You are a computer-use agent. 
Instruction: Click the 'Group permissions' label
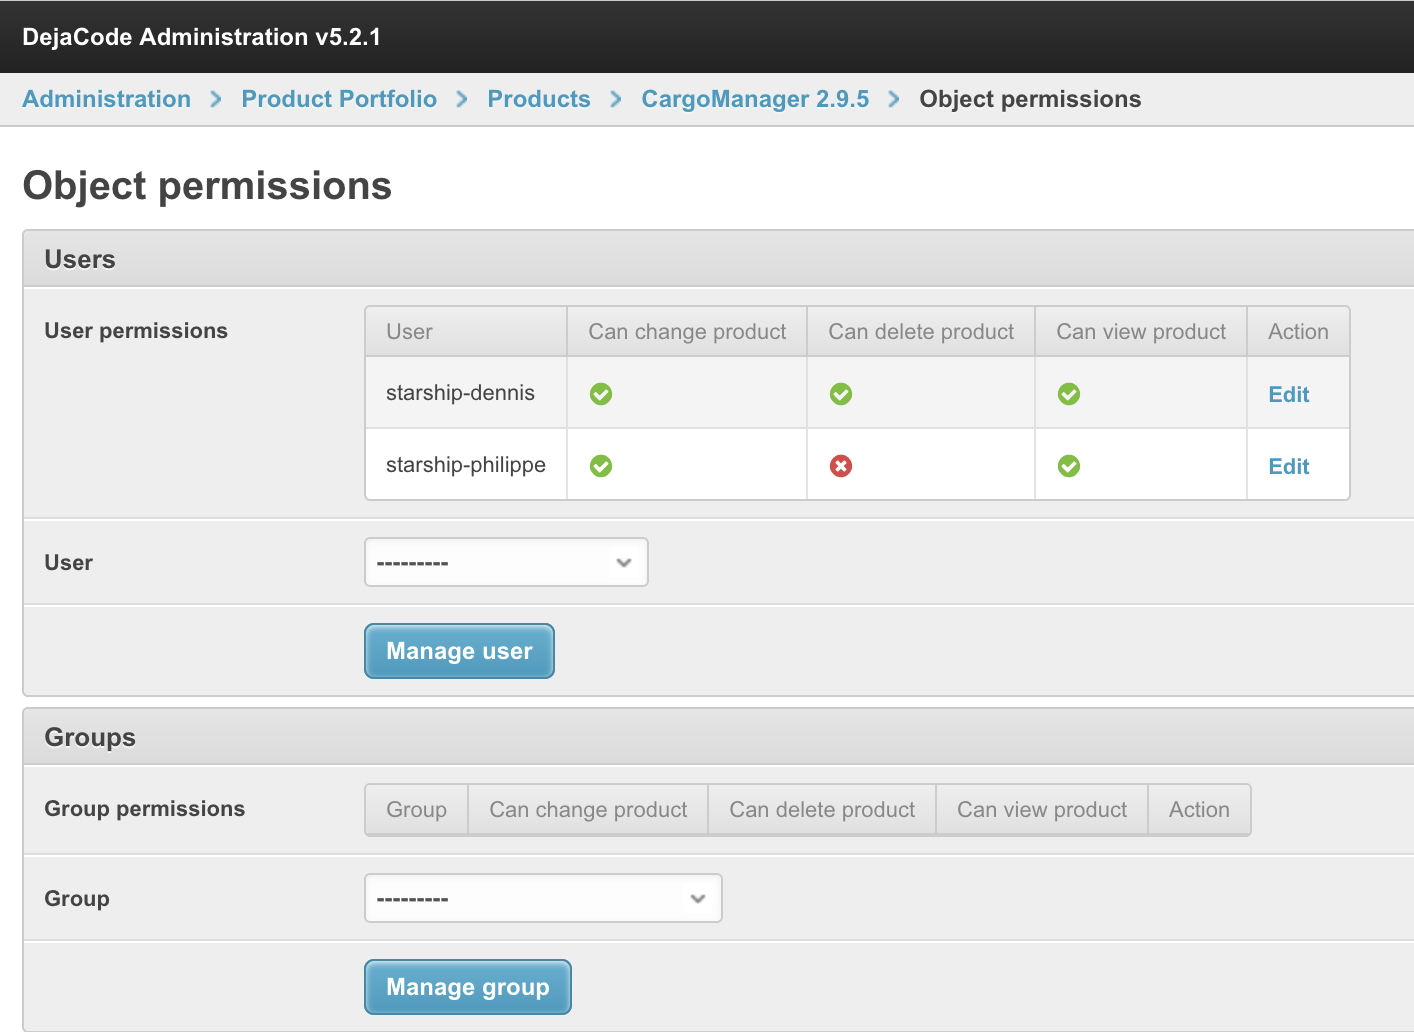[x=144, y=809]
